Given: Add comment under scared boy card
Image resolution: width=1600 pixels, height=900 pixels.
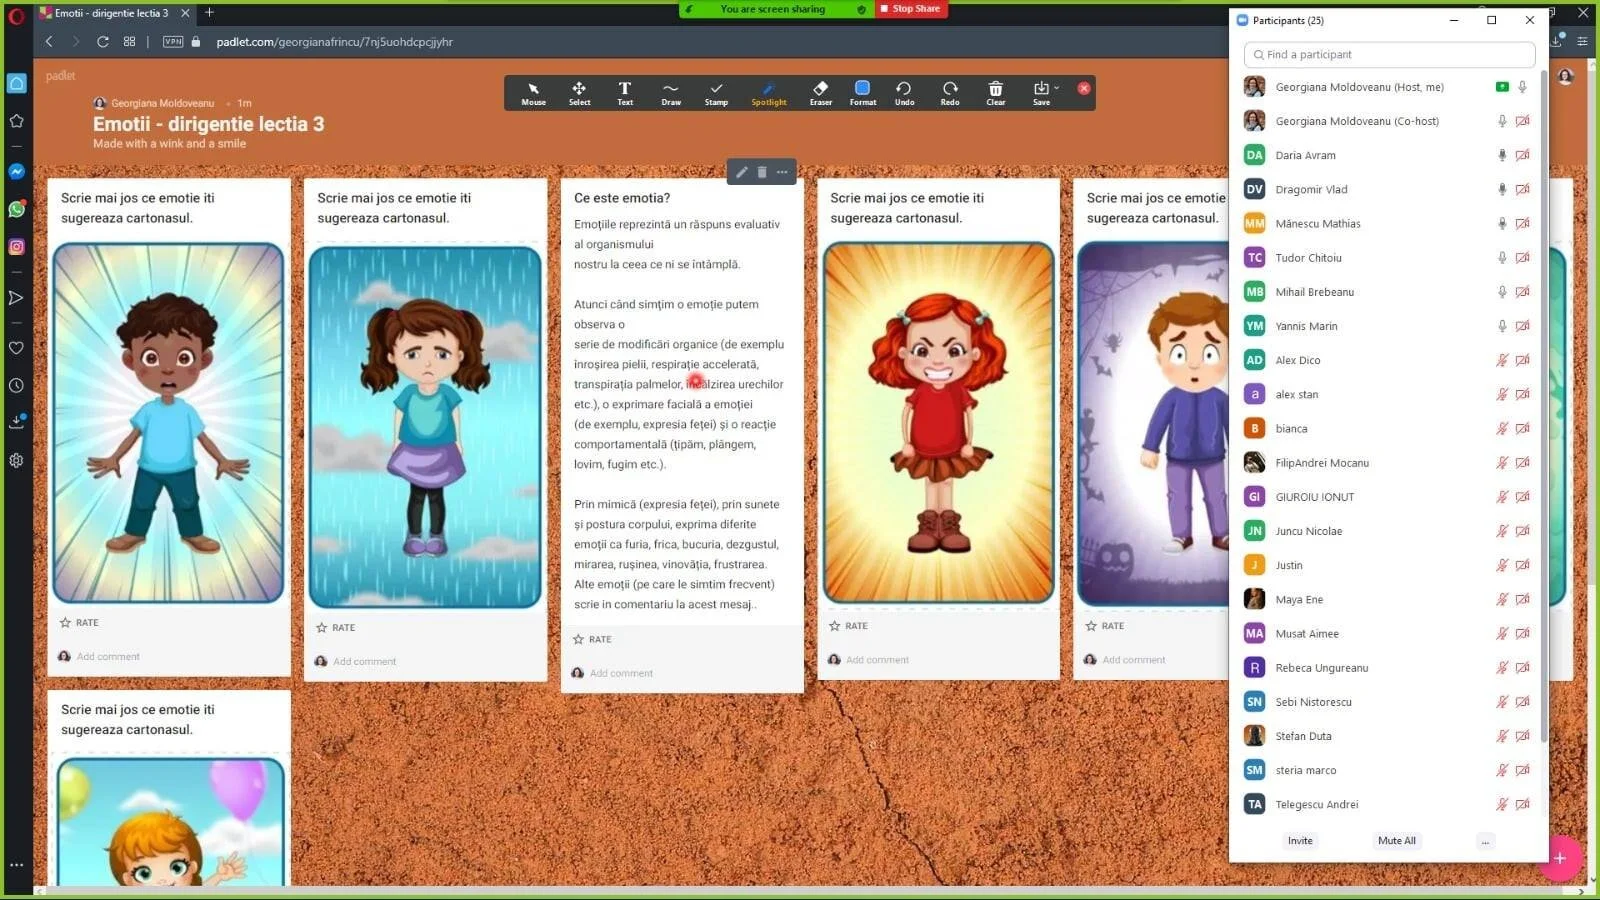Looking at the screenshot, I should pos(108,657).
